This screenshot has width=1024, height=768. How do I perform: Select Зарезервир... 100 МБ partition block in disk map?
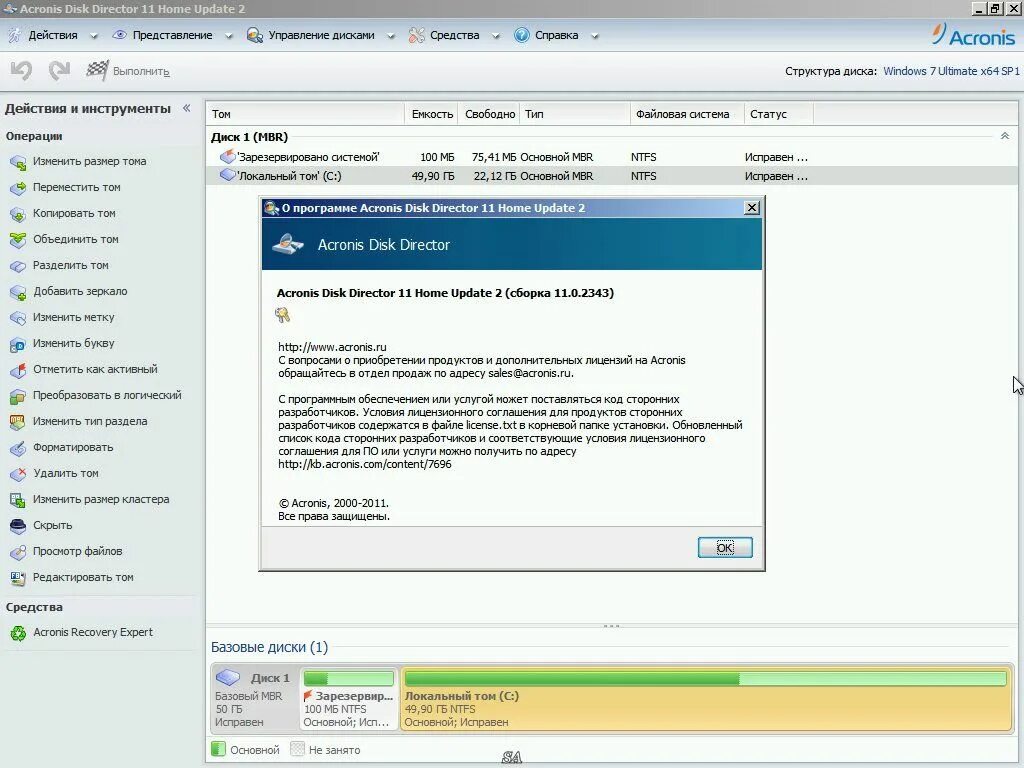pos(349,698)
